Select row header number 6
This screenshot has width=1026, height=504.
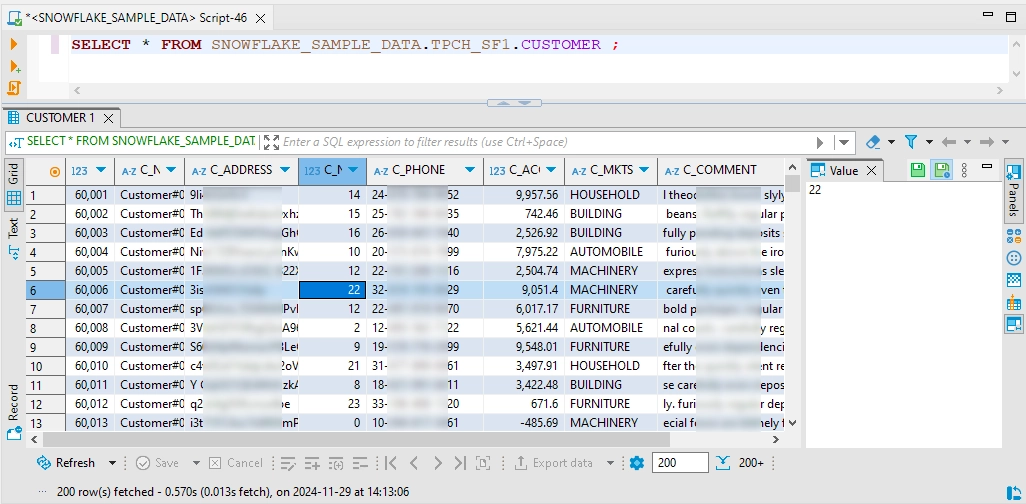[x=46, y=290]
